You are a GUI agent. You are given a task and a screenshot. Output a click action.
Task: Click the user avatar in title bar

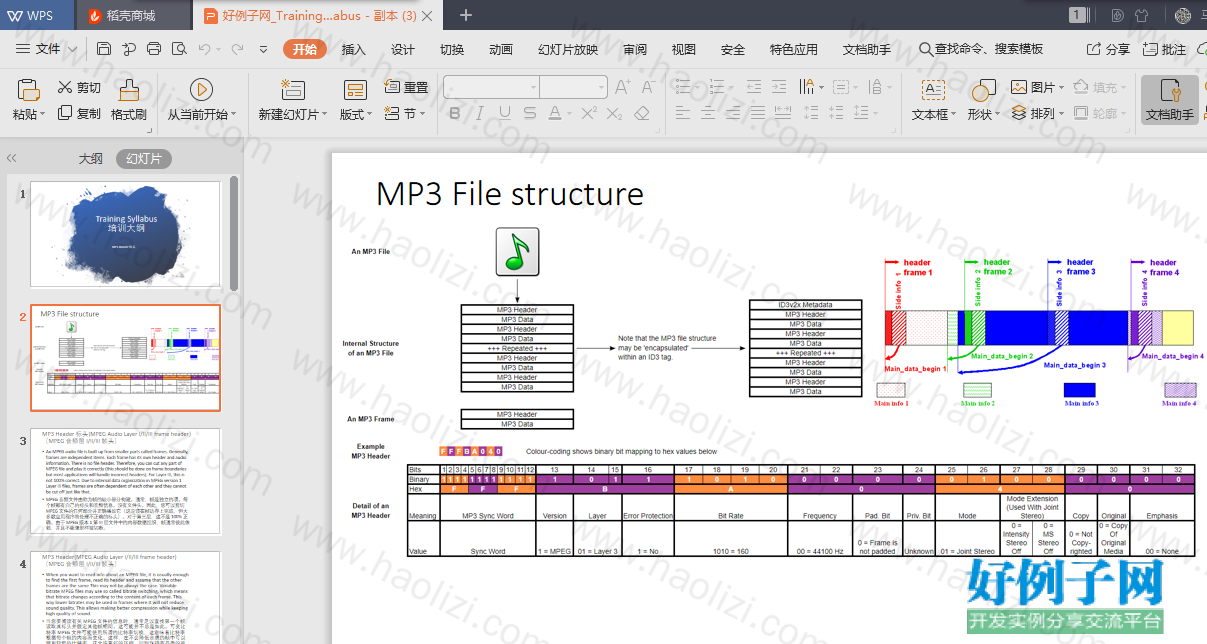1183,15
